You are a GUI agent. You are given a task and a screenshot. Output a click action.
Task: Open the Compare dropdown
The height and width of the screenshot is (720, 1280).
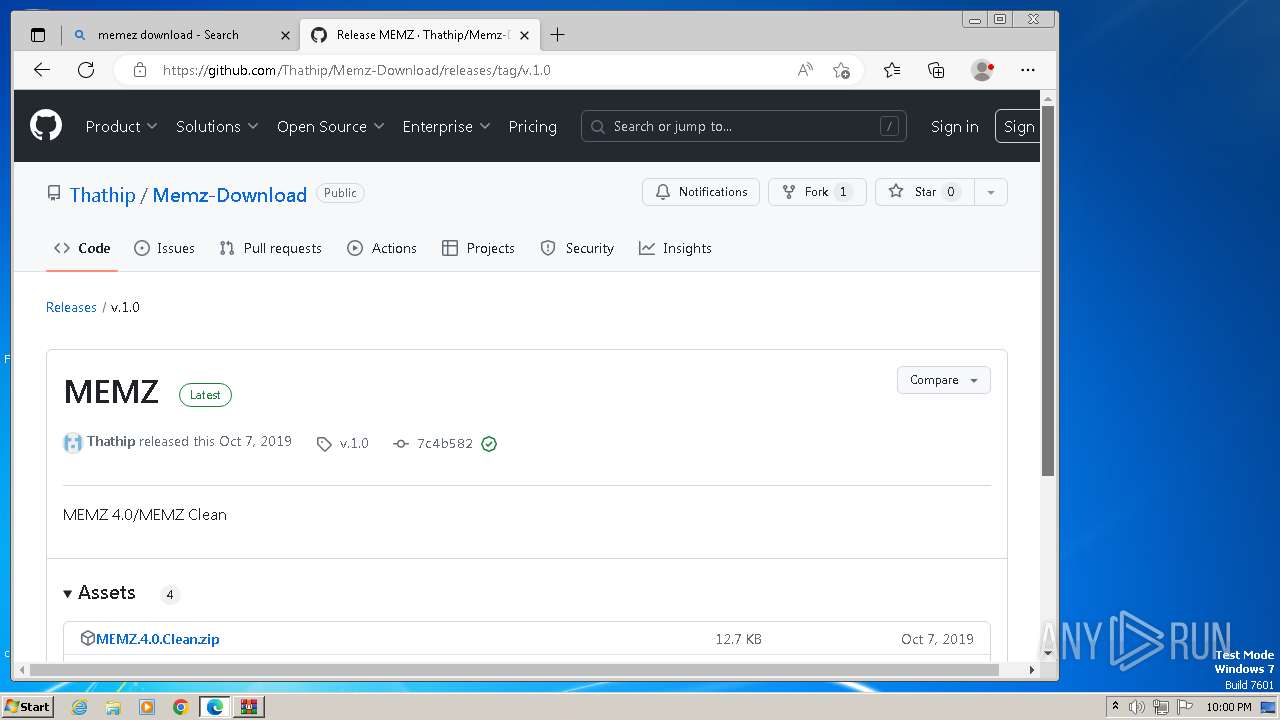[x=944, y=380]
